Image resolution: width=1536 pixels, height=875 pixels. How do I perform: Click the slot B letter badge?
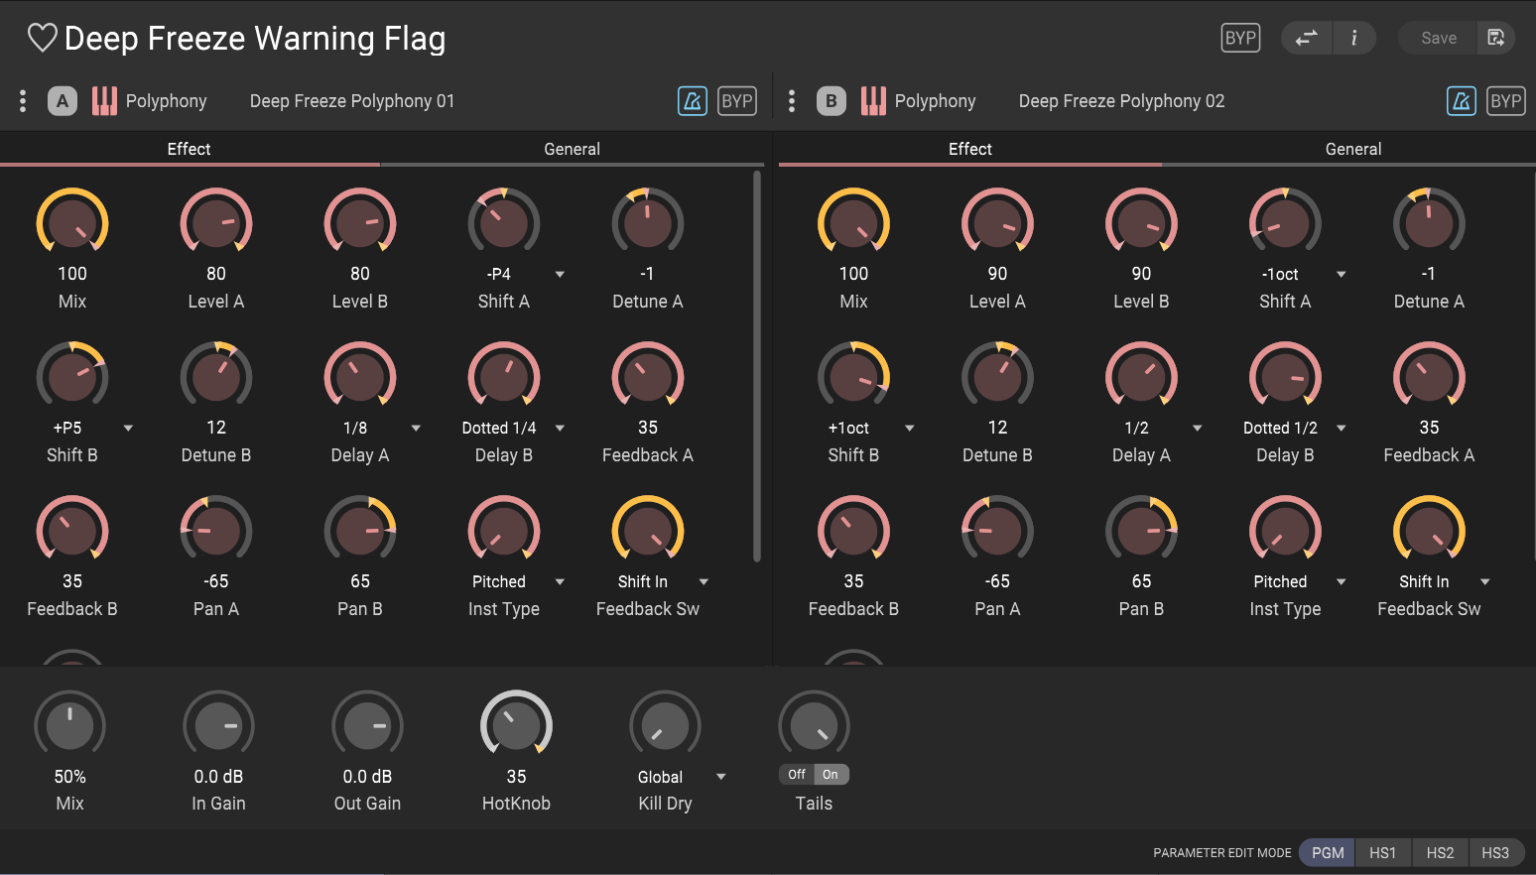point(831,101)
